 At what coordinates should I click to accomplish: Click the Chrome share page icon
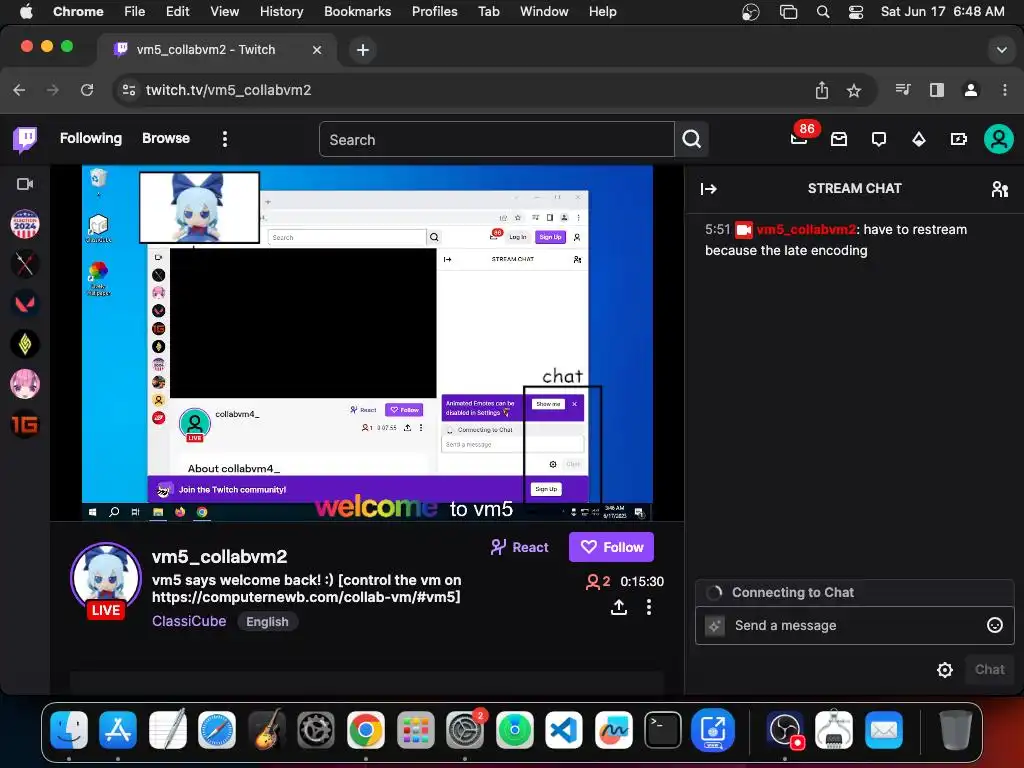[822, 90]
